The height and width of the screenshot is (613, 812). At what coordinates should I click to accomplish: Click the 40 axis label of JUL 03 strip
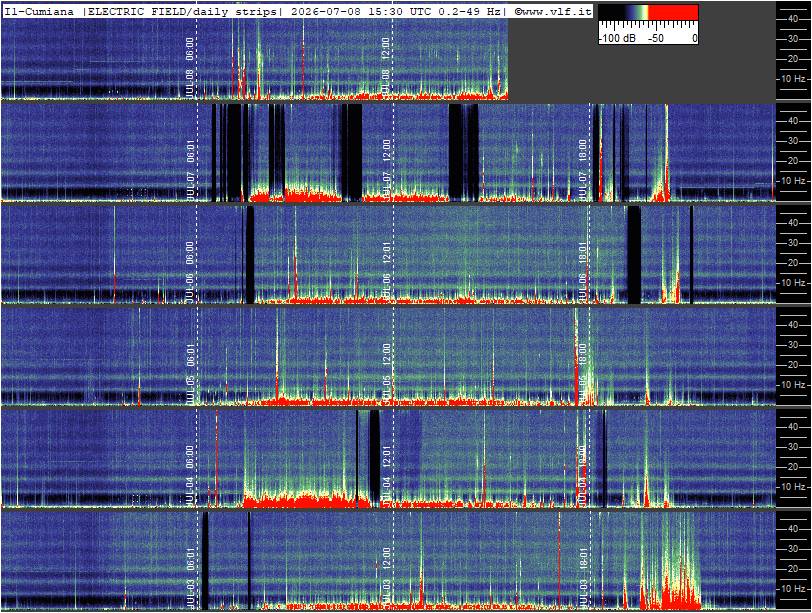(x=793, y=529)
